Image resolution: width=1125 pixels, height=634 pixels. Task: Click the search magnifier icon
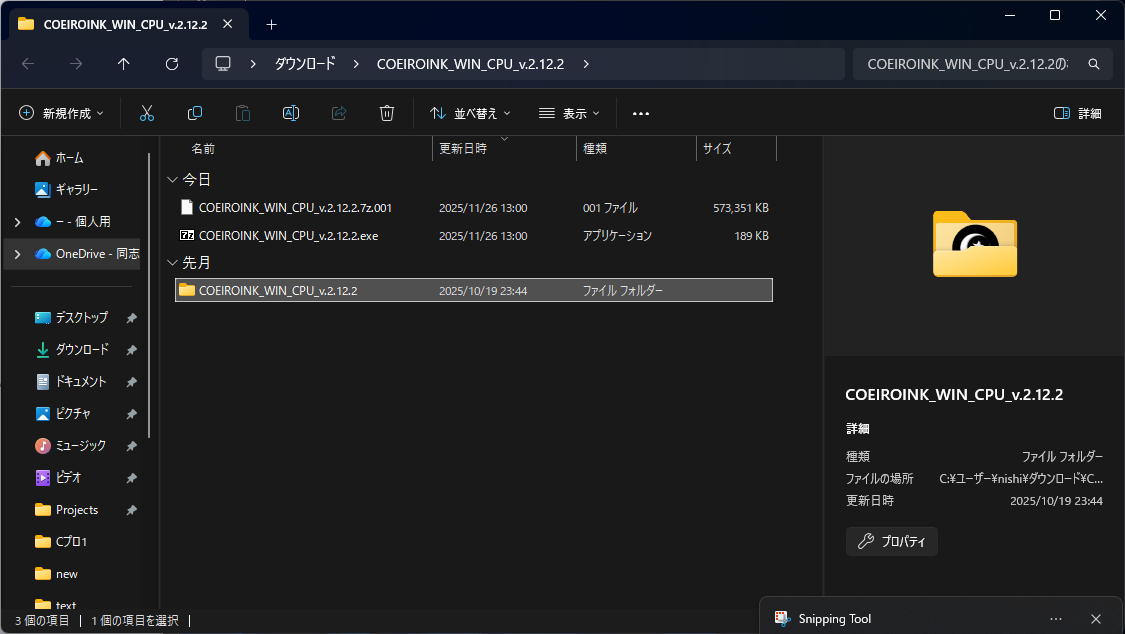point(1093,64)
